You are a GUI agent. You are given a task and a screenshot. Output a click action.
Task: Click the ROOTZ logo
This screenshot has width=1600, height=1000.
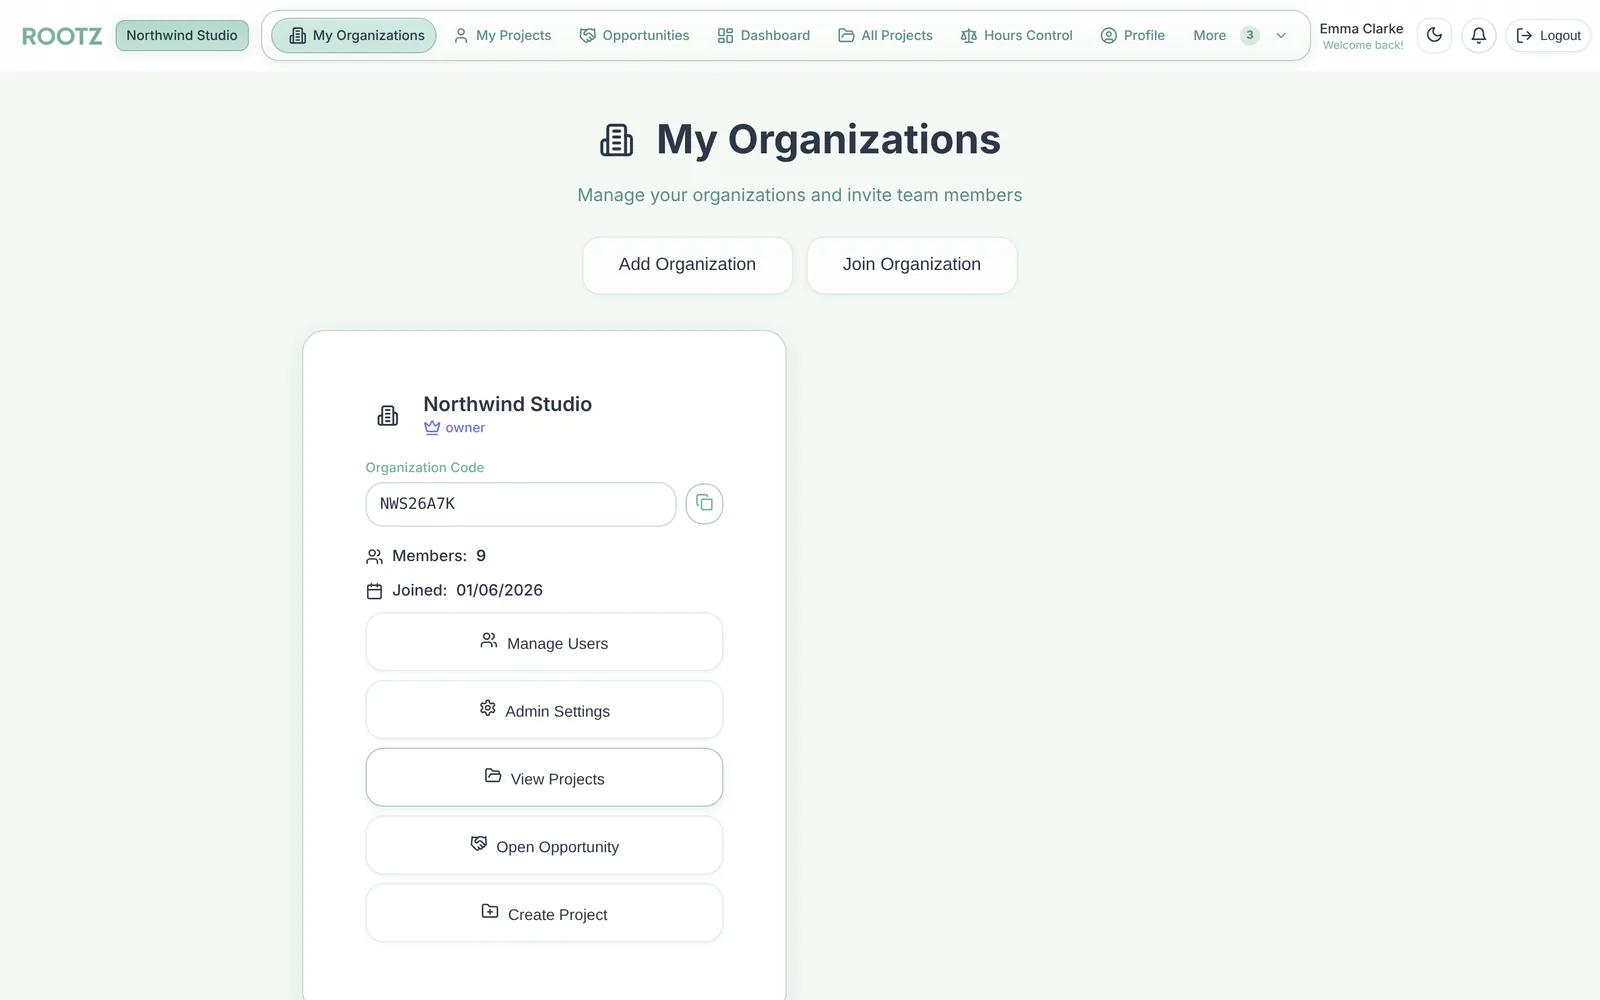click(62, 36)
